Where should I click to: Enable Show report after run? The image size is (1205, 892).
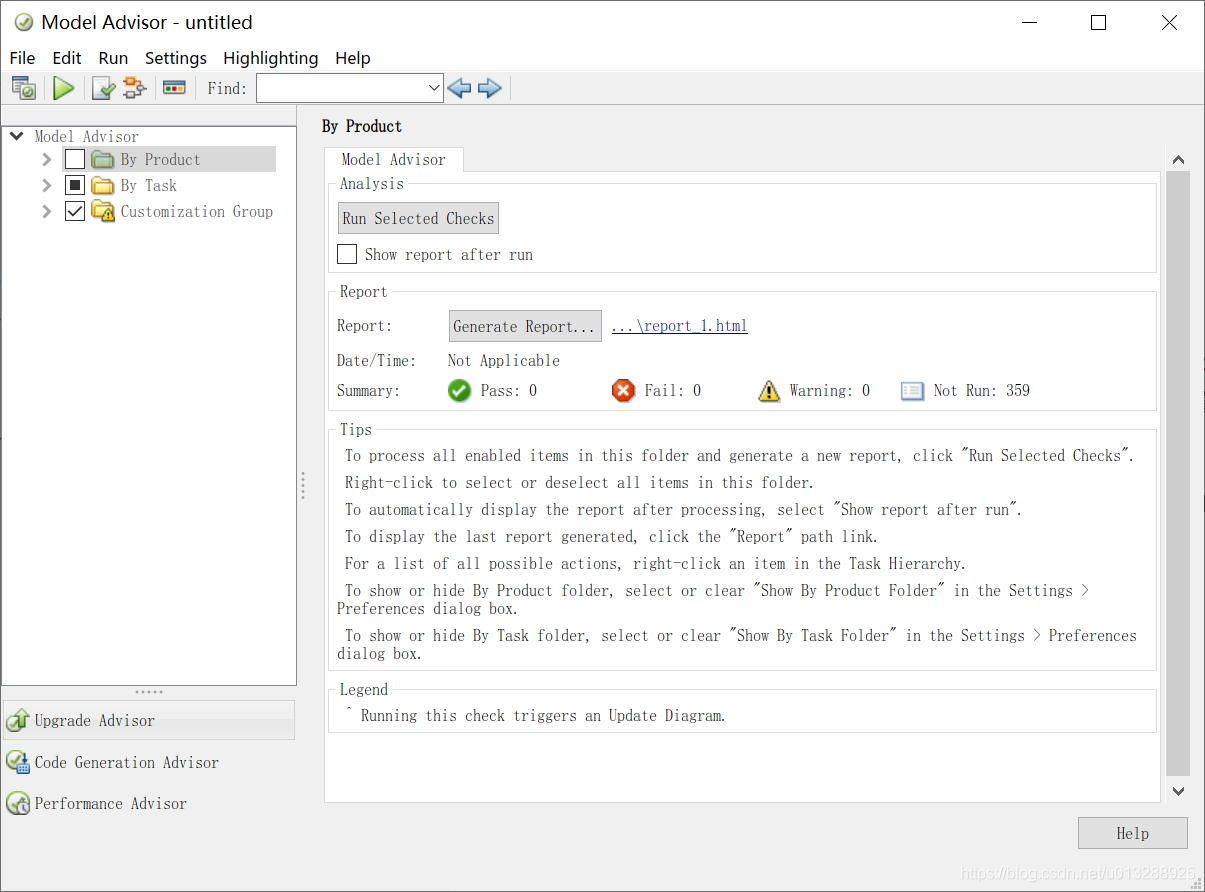(347, 254)
